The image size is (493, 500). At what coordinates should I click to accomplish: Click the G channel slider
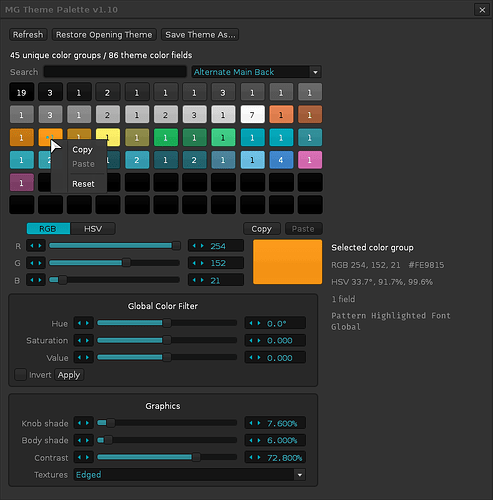click(x=114, y=263)
